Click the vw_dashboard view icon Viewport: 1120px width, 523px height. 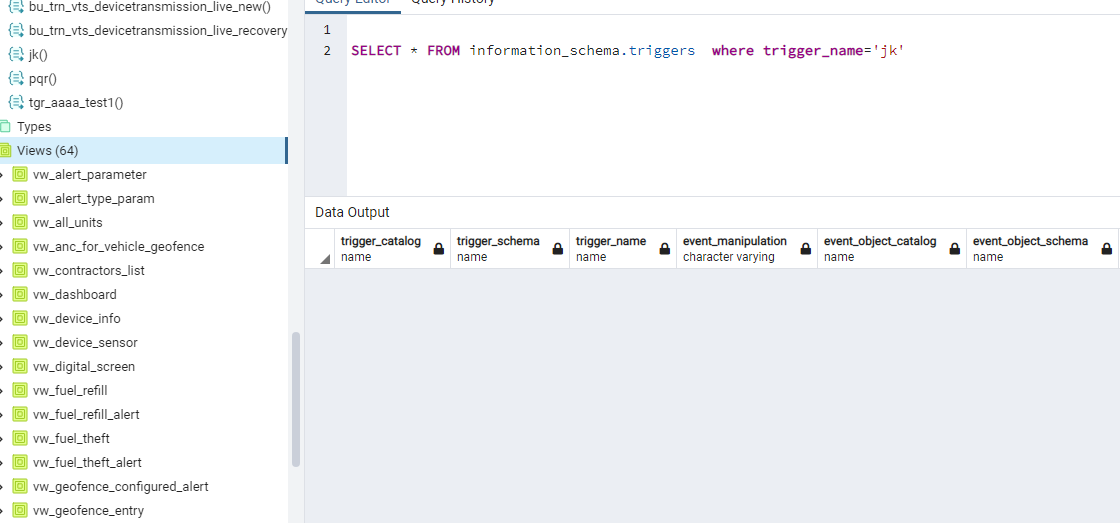pyautogui.click(x=20, y=294)
